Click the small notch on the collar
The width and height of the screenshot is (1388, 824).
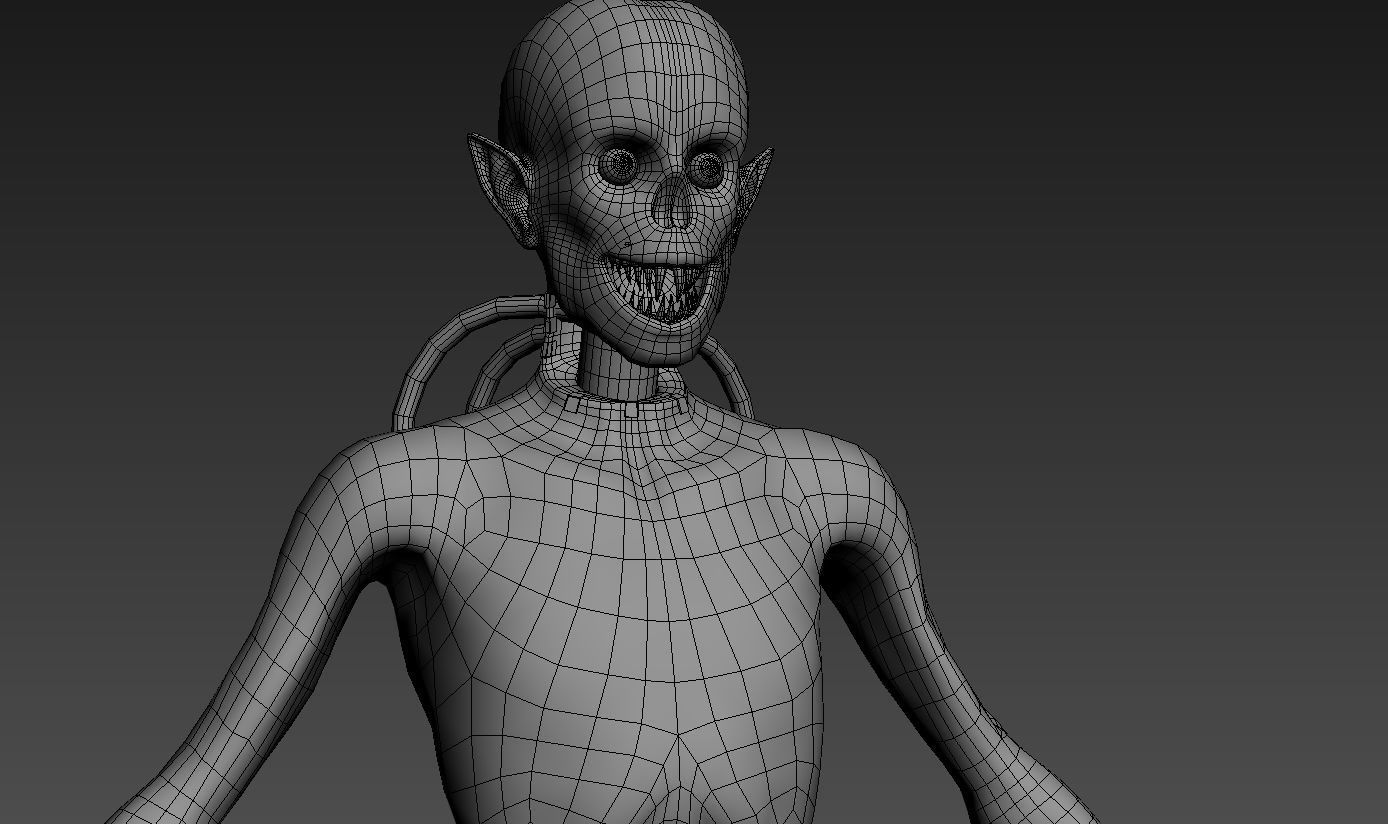[630, 407]
